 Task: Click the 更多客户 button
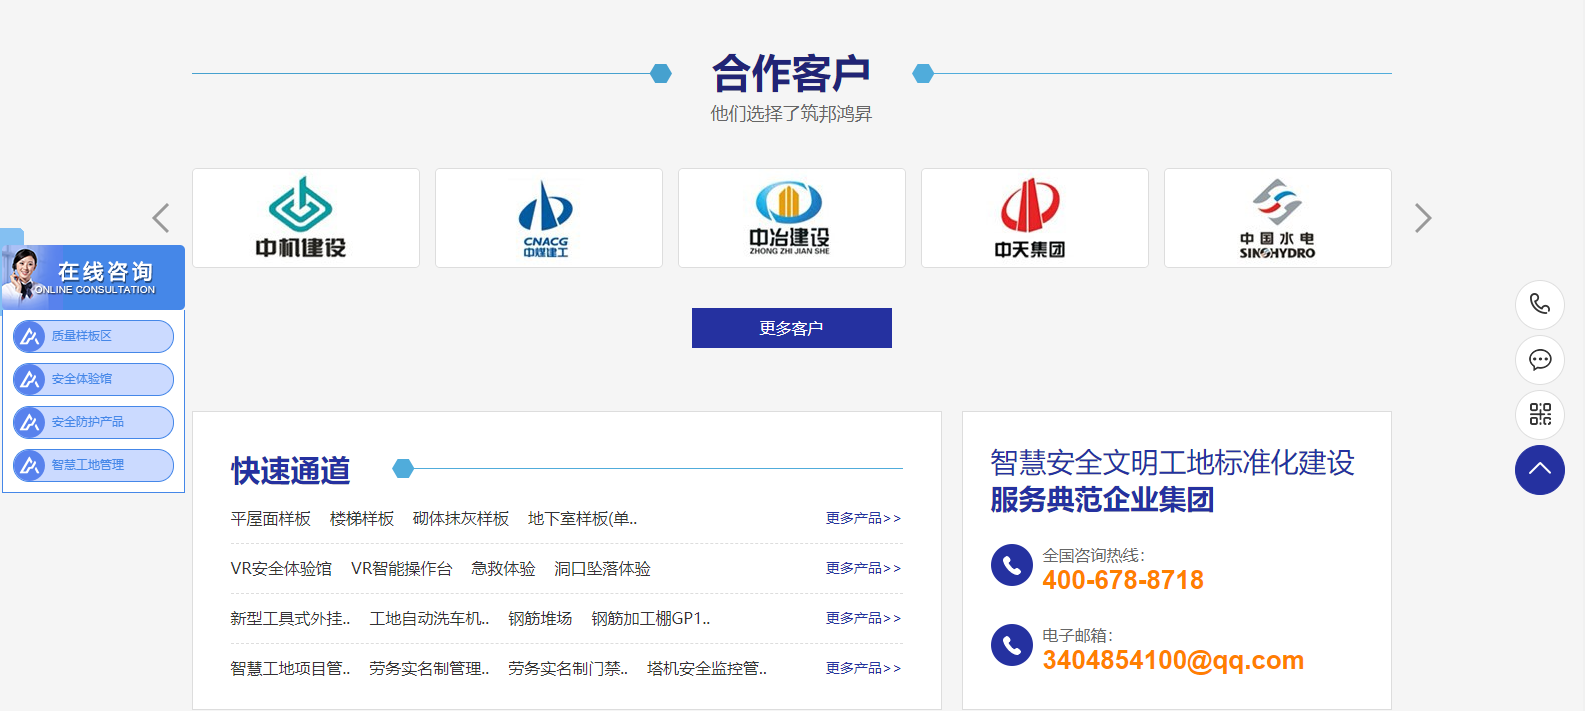tap(791, 328)
